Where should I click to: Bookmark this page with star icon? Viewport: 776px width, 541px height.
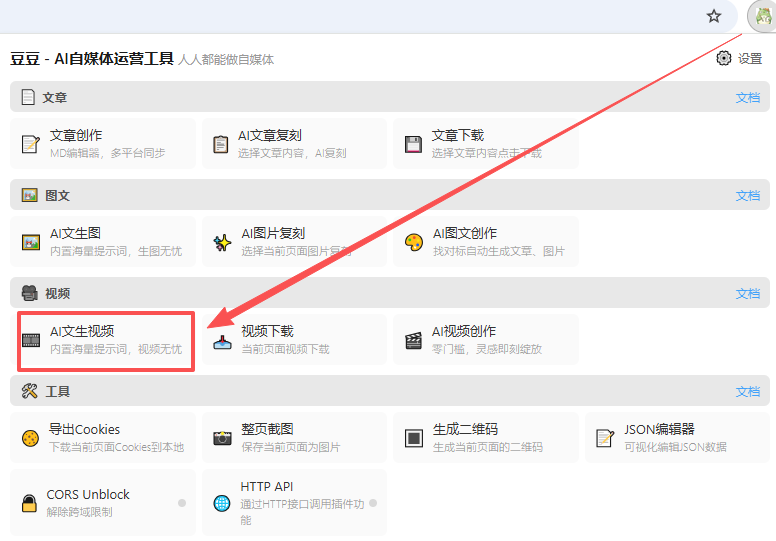pyautogui.click(x=714, y=16)
